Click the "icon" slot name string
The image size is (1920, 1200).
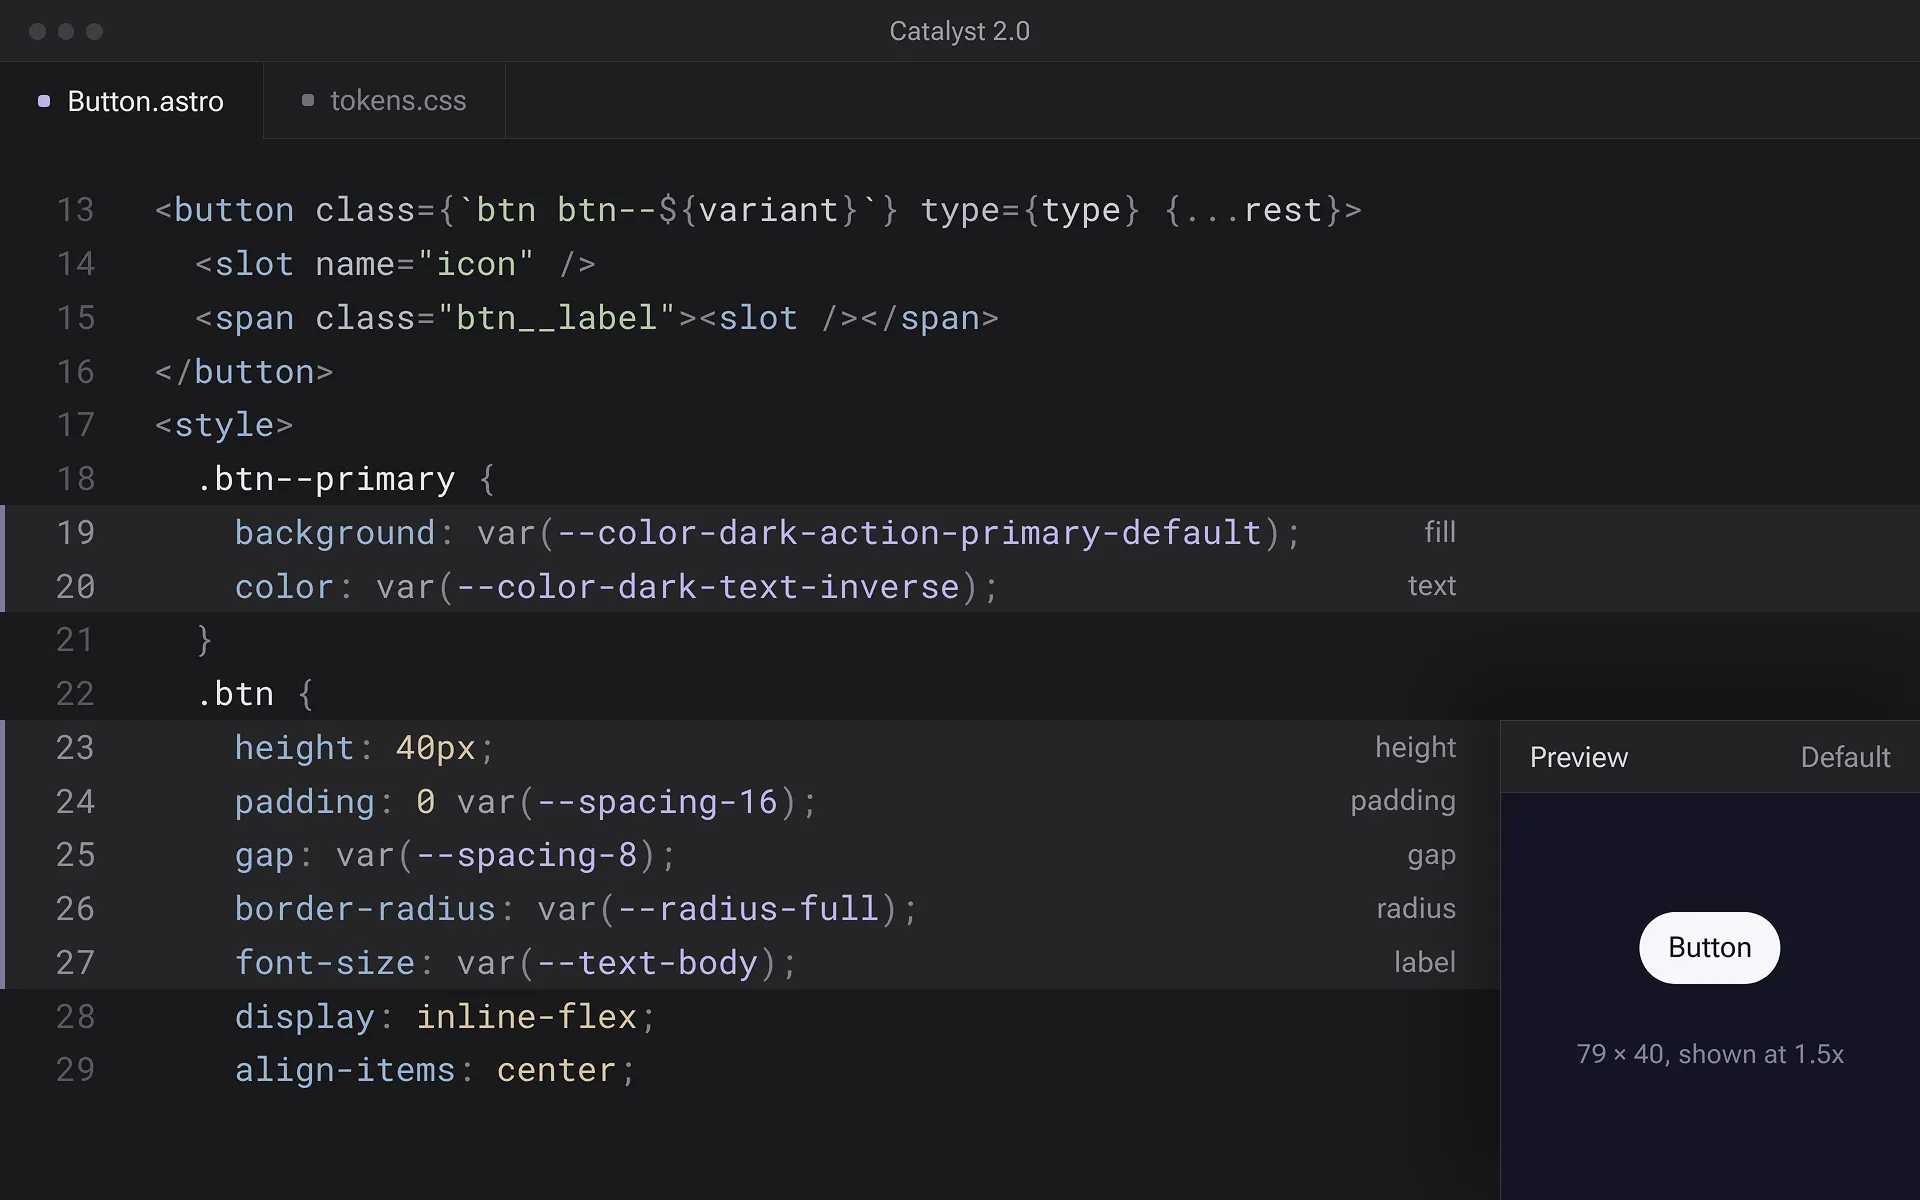tap(475, 264)
